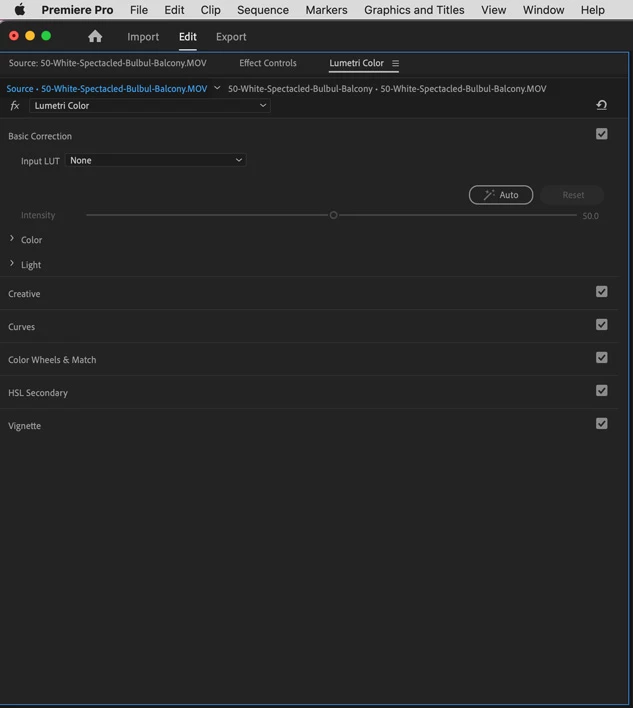
Task: Click the Intensity value 50.0
Action: tap(590, 216)
